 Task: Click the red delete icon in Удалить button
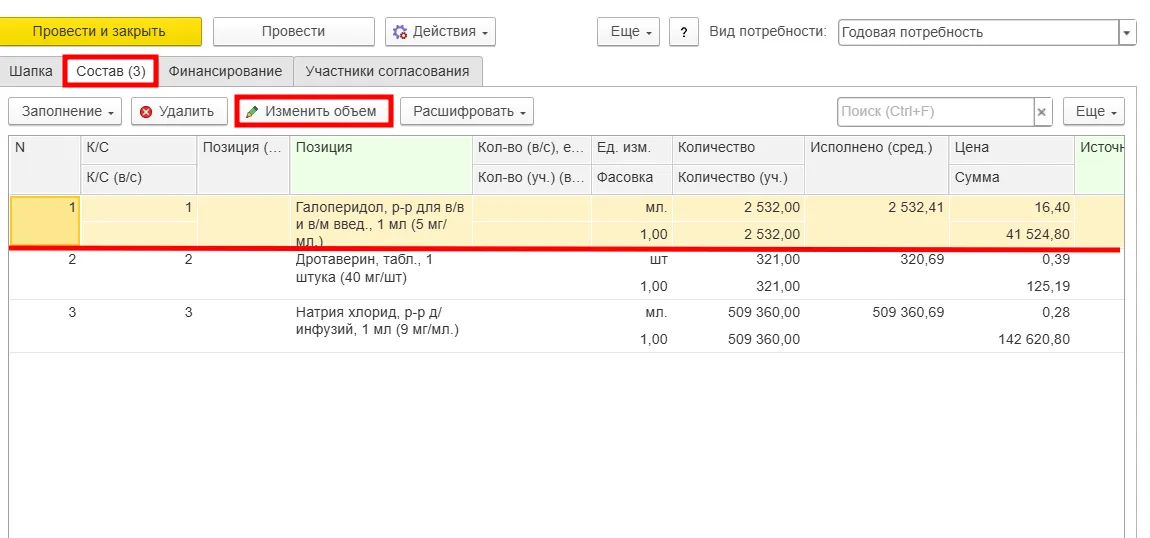tap(146, 112)
